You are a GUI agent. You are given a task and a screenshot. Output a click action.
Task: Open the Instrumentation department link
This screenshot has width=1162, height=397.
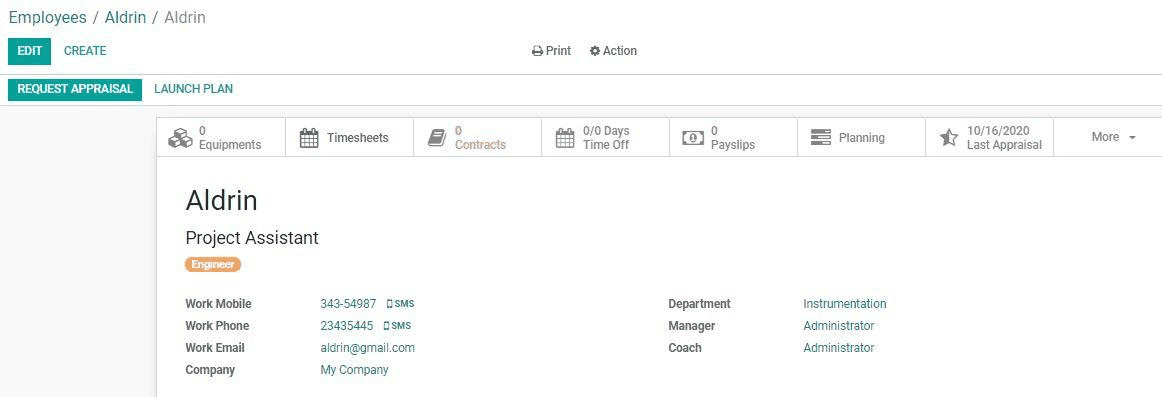pyautogui.click(x=845, y=304)
